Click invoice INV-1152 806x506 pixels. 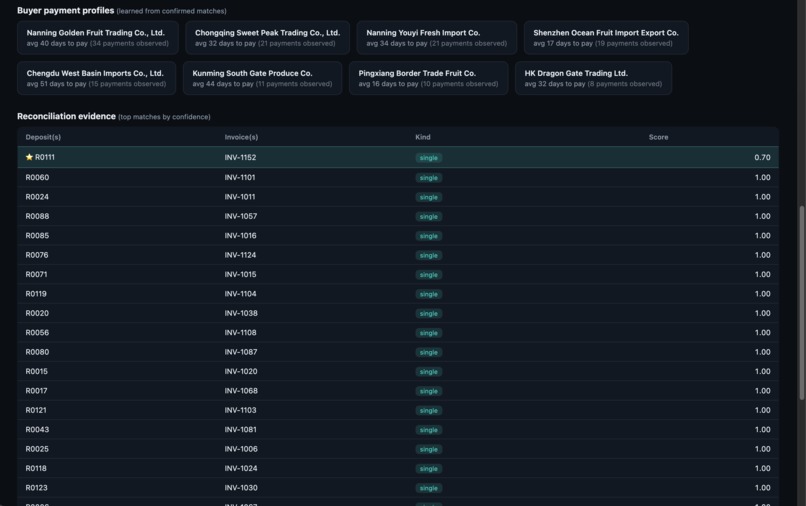click(x=240, y=157)
